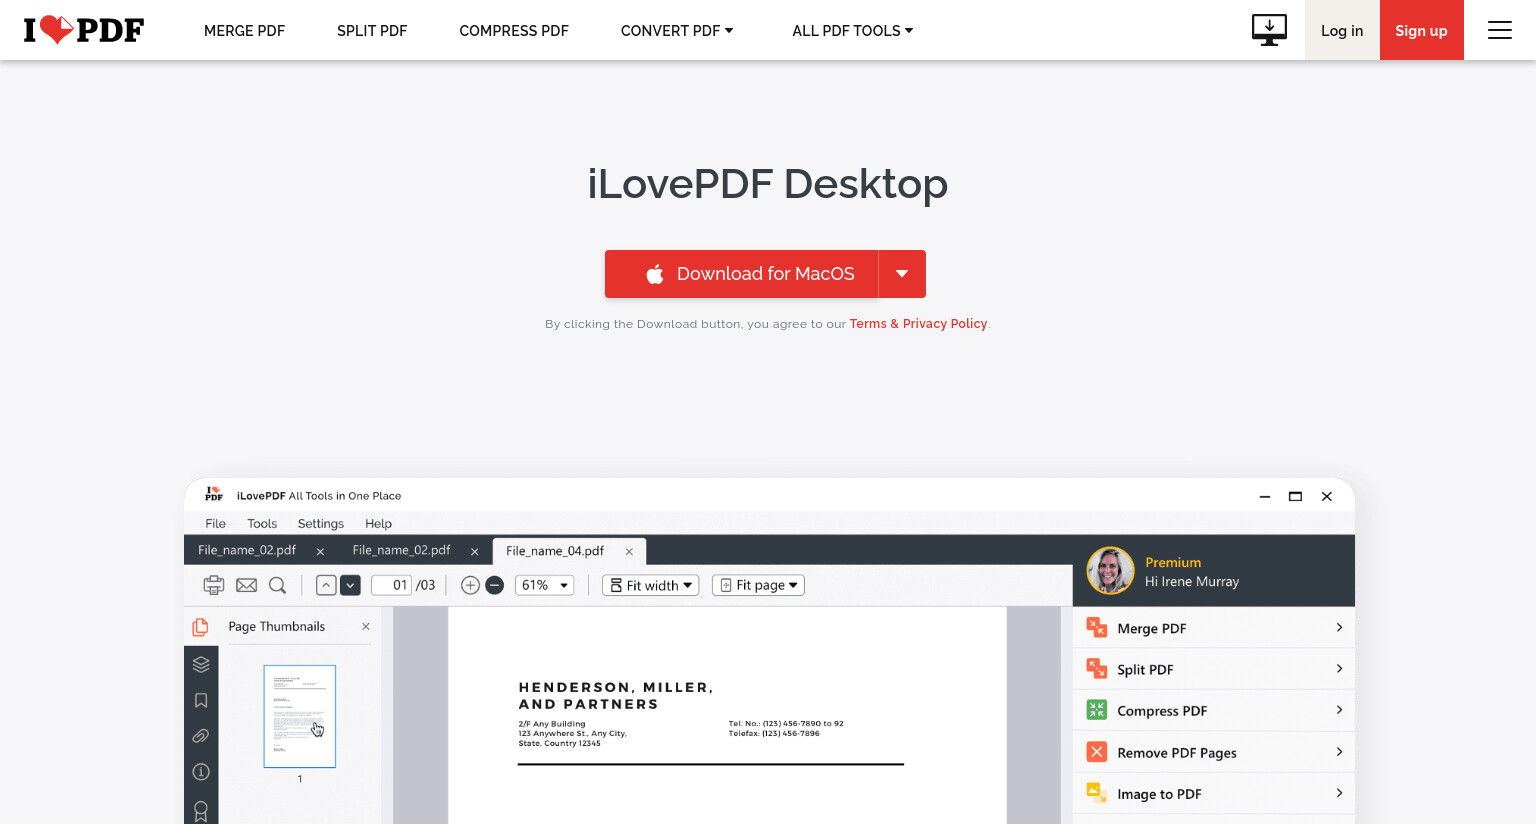Click the Compress PDF tool icon

(1097, 710)
